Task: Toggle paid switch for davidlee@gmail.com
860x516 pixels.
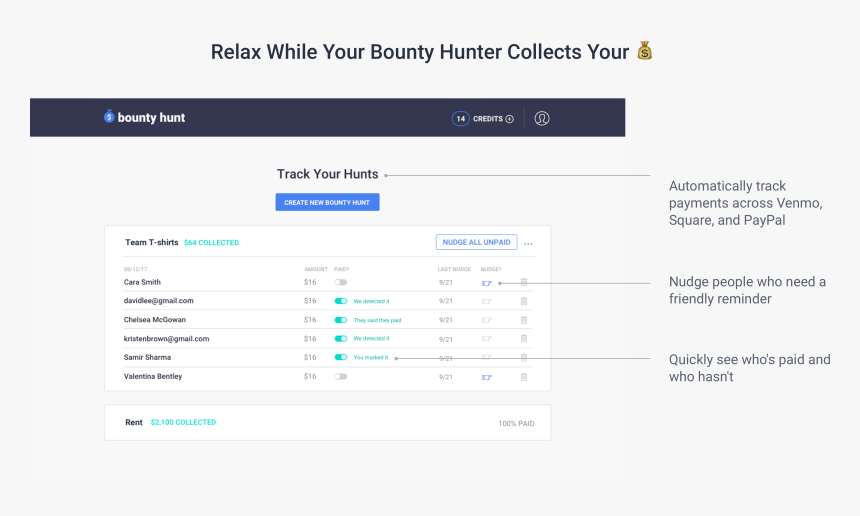Action: pos(341,301)
